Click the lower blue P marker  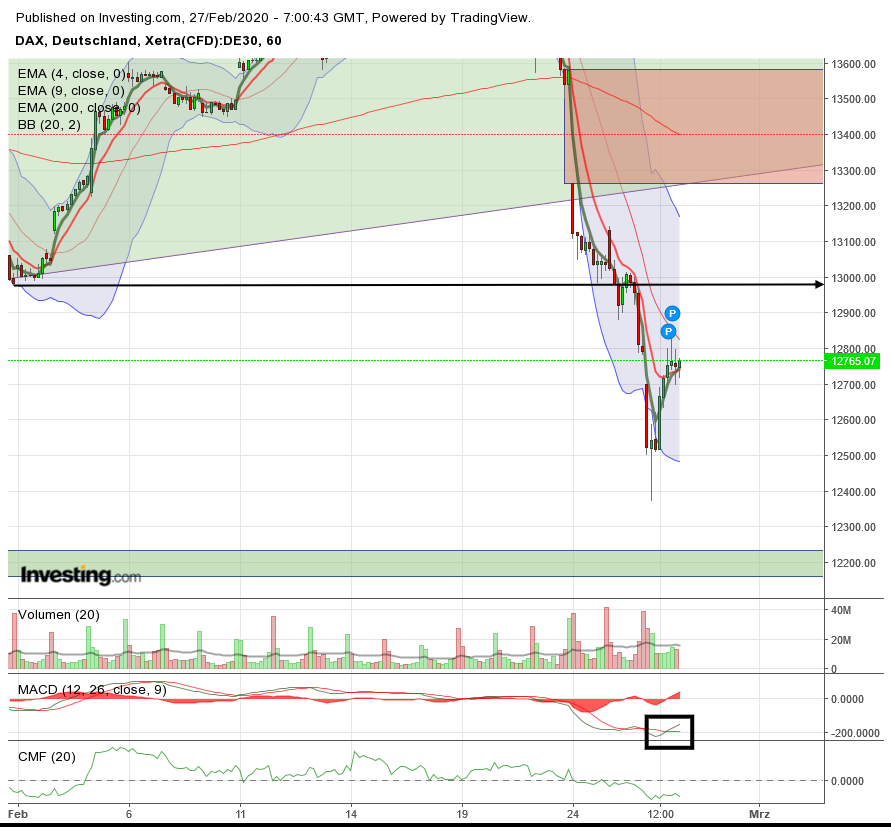tap(668, 331)
